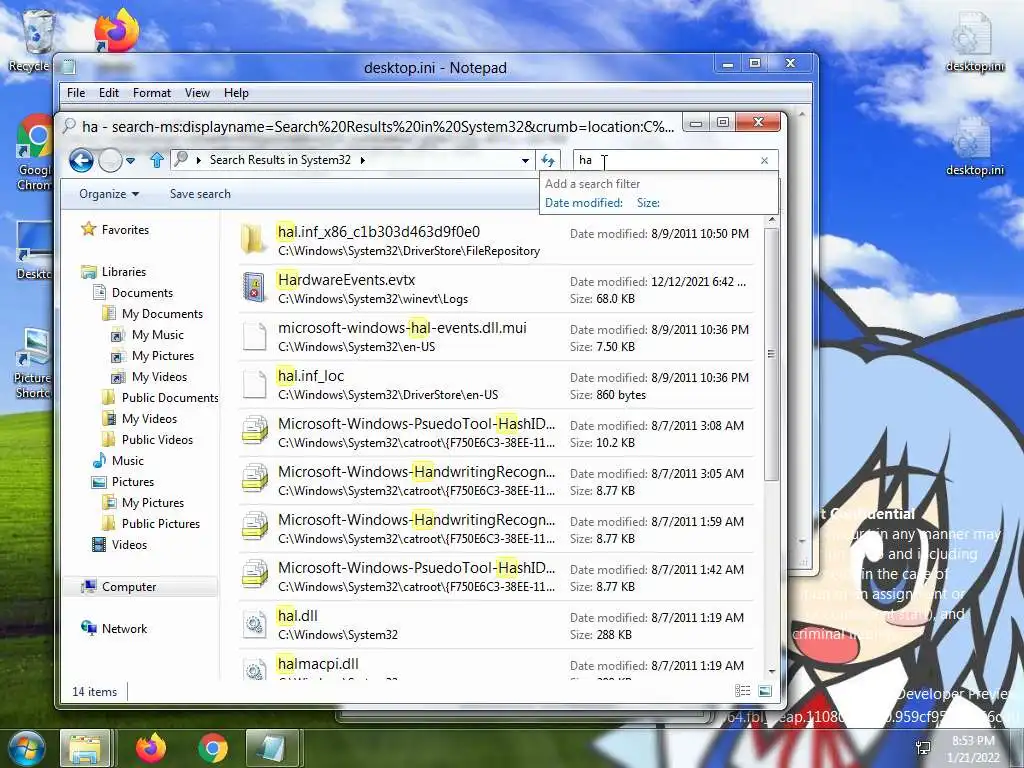This screenshot has height=768, width=1024.
Task: Select the lower desktop.ini icon on desktop
Action: click(x=974, y=146)
